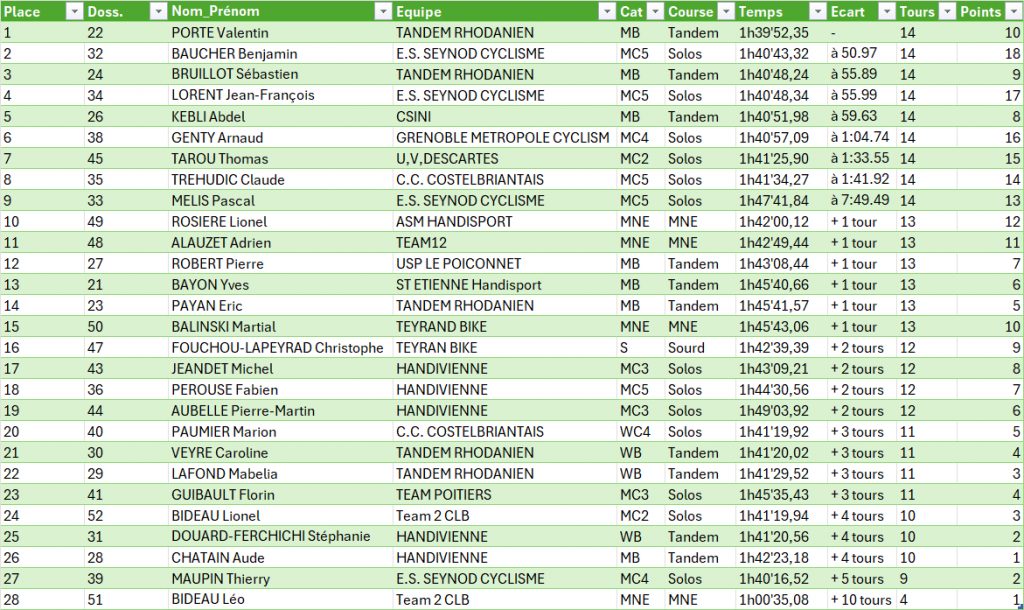Open the Place column filter dropdown
The height and width of the screenshot is (610, 1024).
click(74, 12)
